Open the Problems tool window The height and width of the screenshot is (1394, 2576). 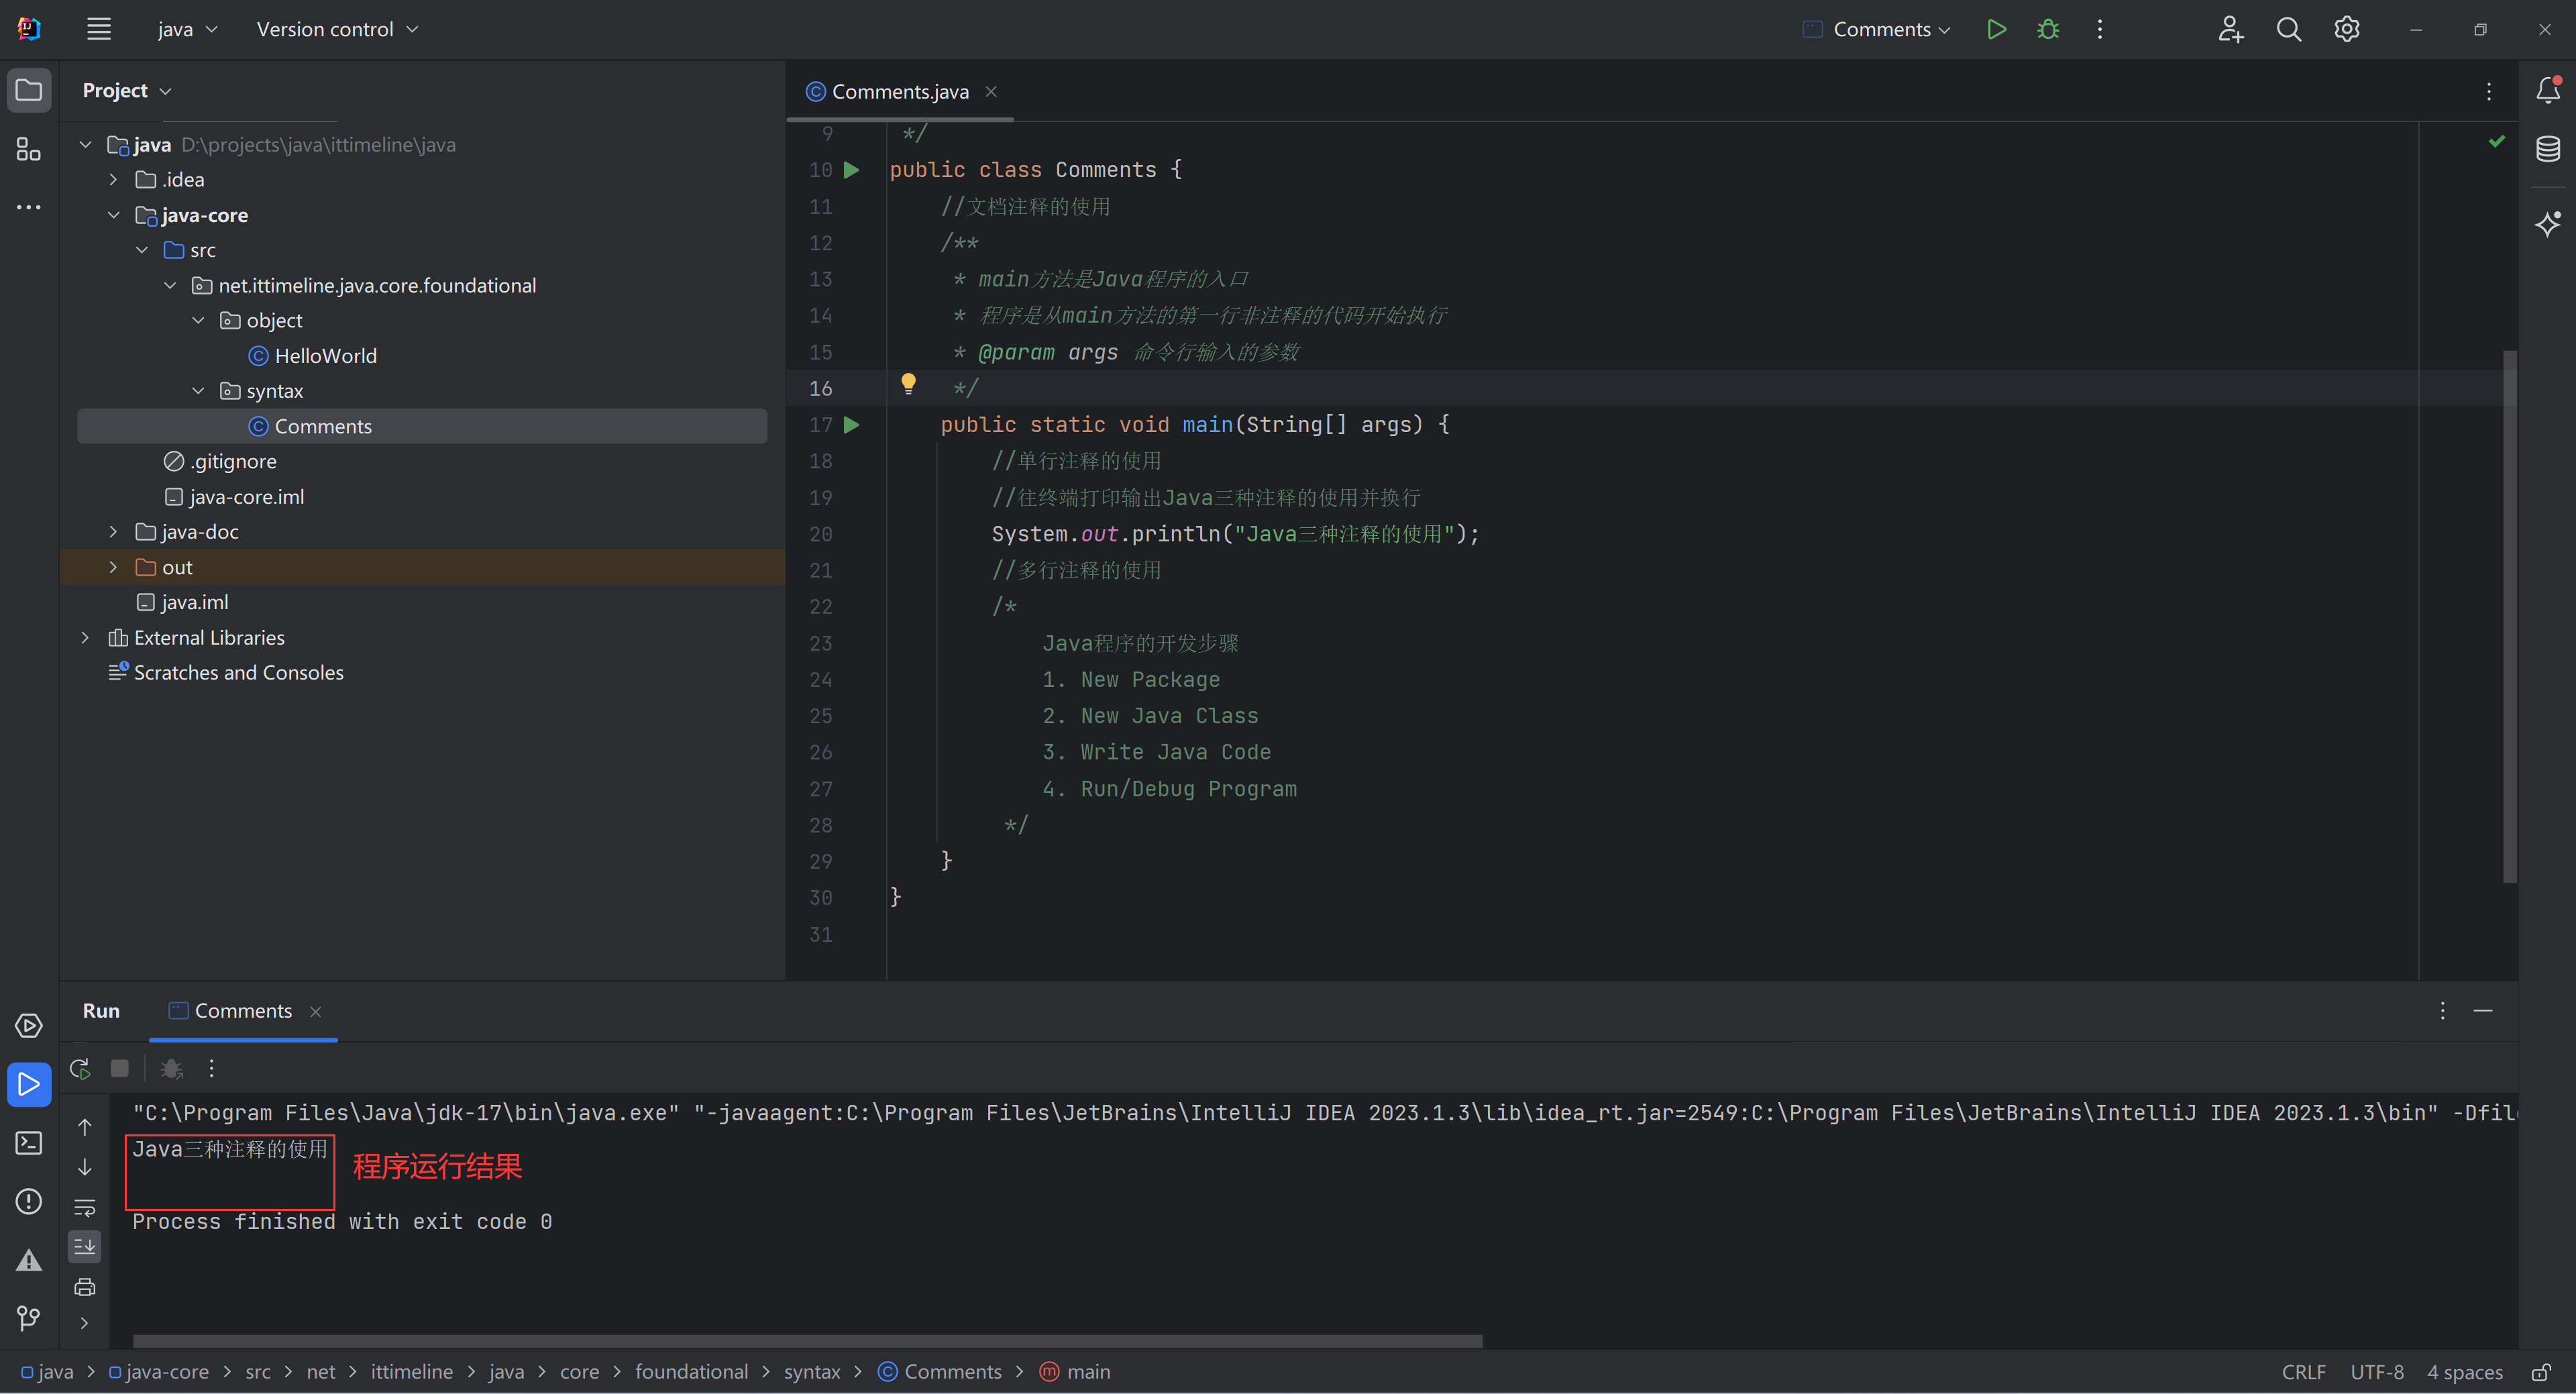(29, 1201)
